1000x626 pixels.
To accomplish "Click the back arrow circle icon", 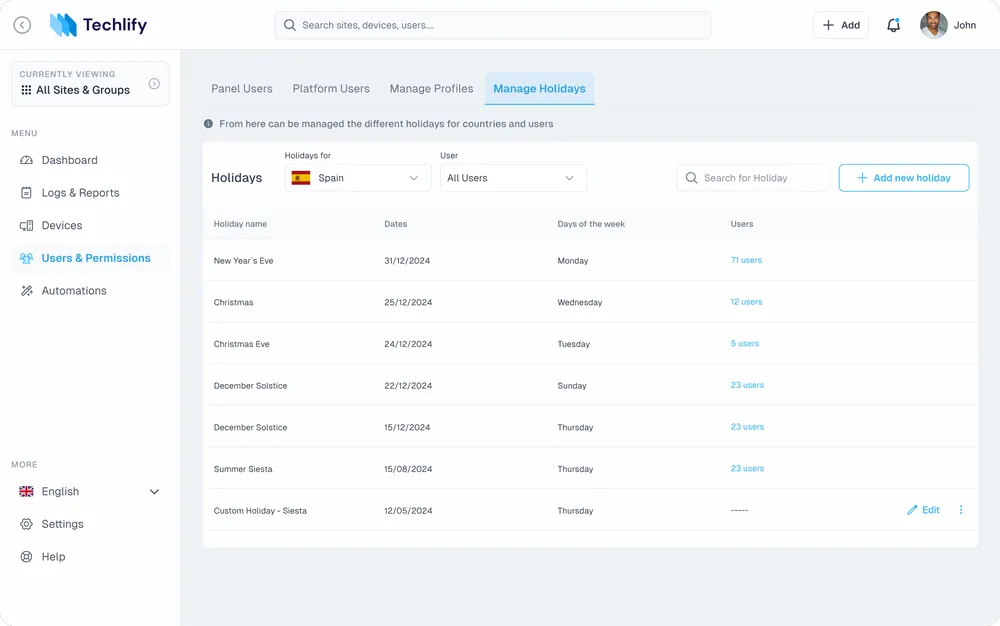I will (22, 25).
